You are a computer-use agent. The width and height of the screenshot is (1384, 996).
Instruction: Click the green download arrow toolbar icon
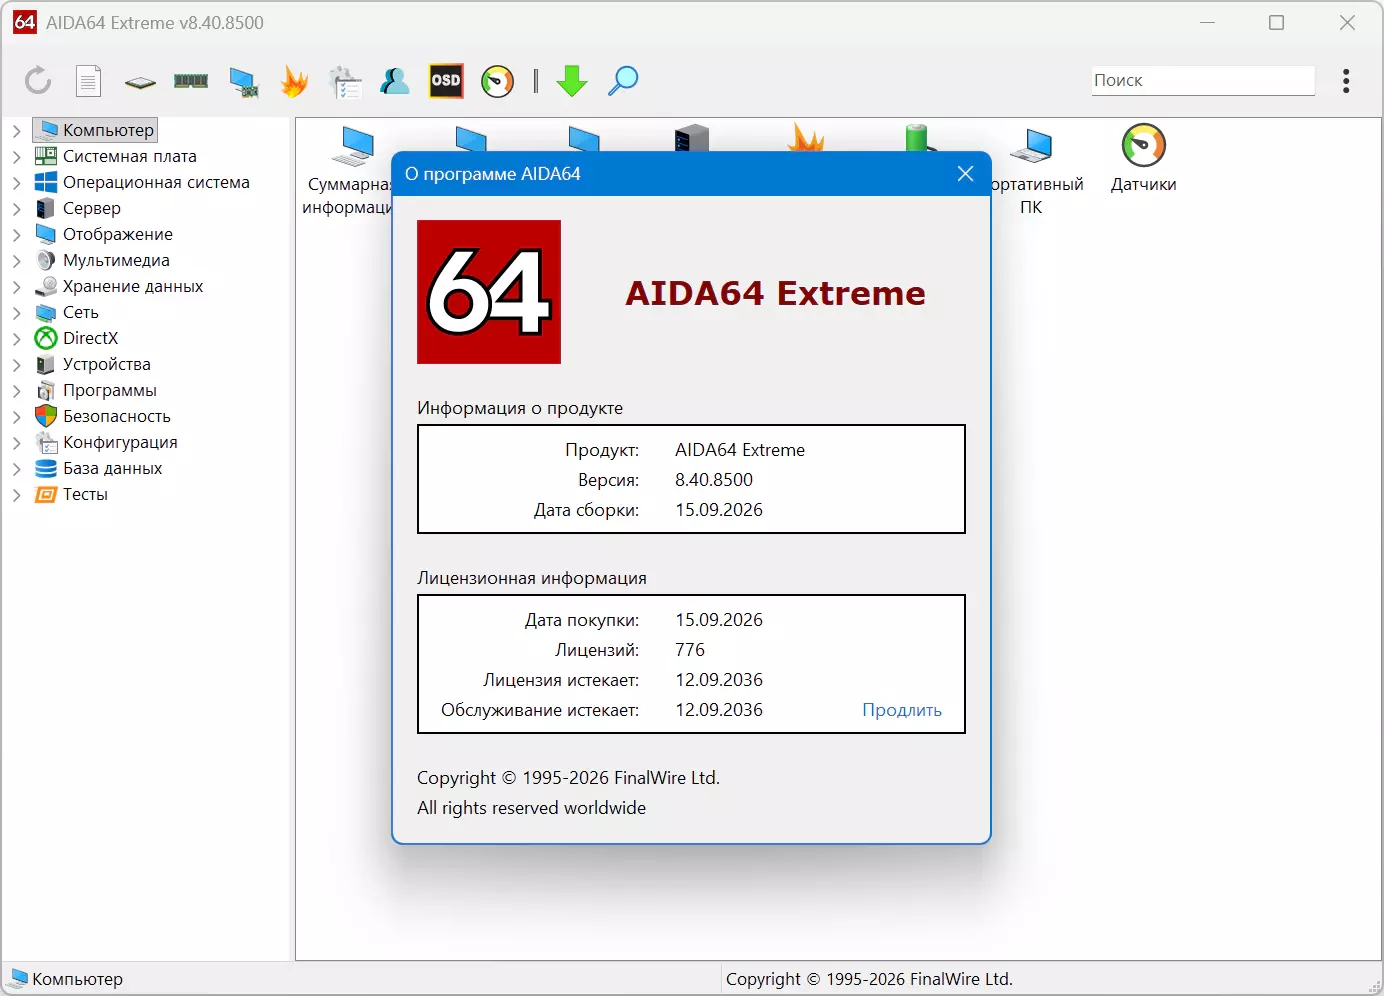[572, 81]
